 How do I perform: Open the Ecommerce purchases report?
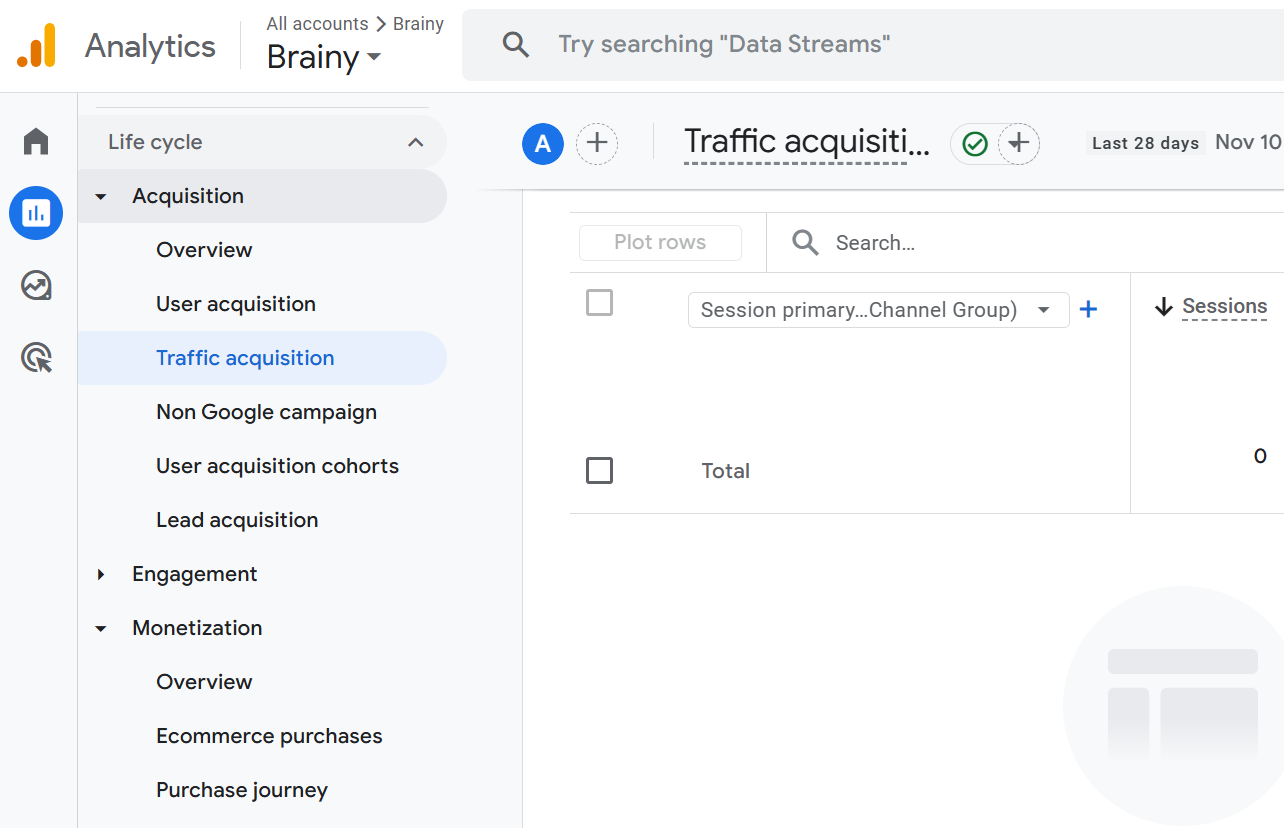(269, 735)
